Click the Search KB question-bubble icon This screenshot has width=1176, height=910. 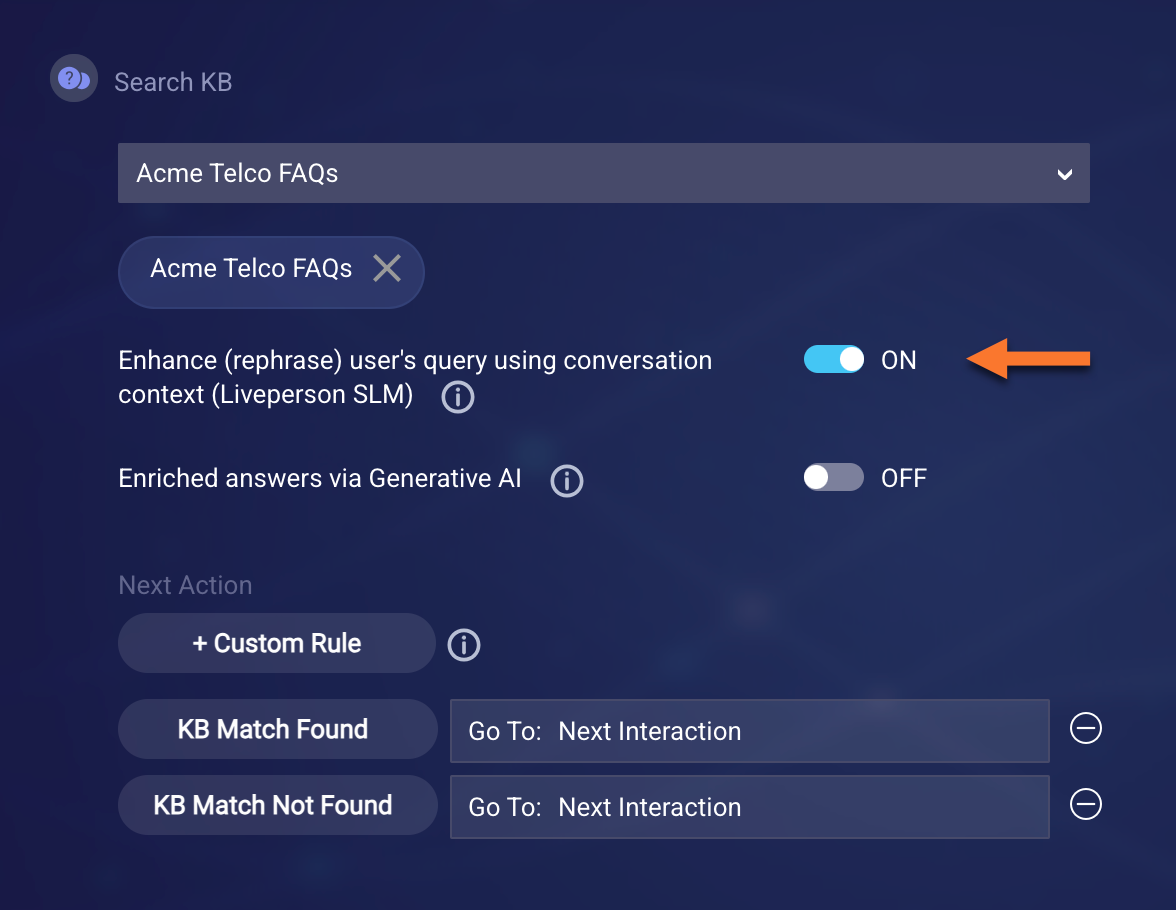click(73, 79)
